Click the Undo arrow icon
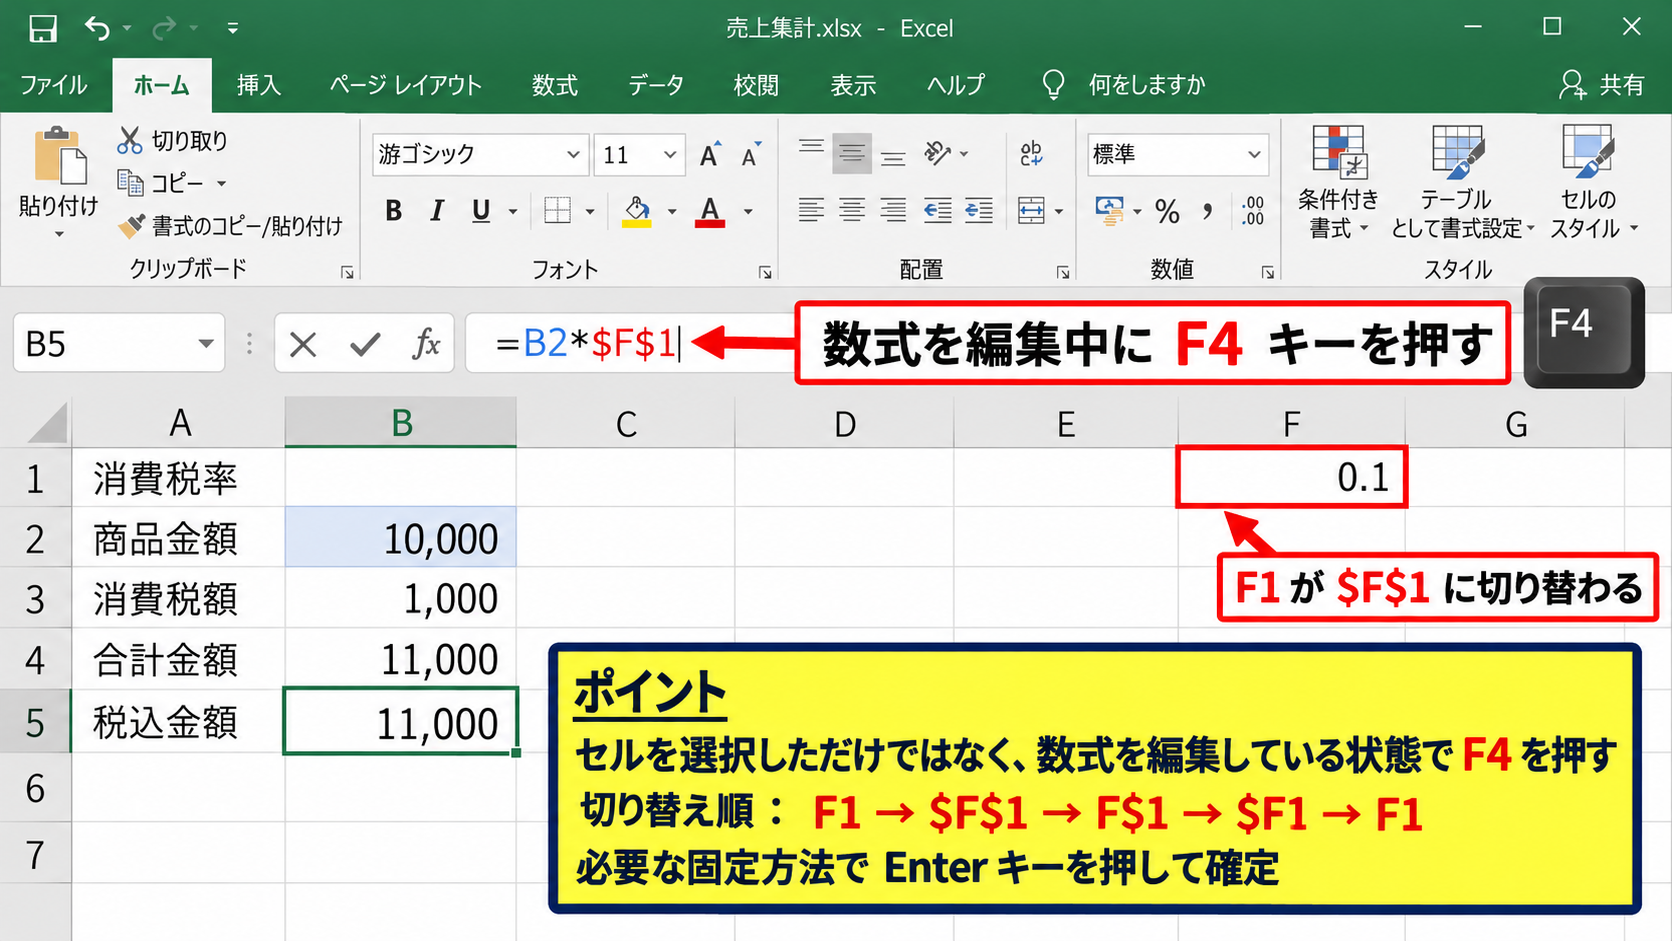Viewport: 1672px width, 941px height. click(97, 28)
